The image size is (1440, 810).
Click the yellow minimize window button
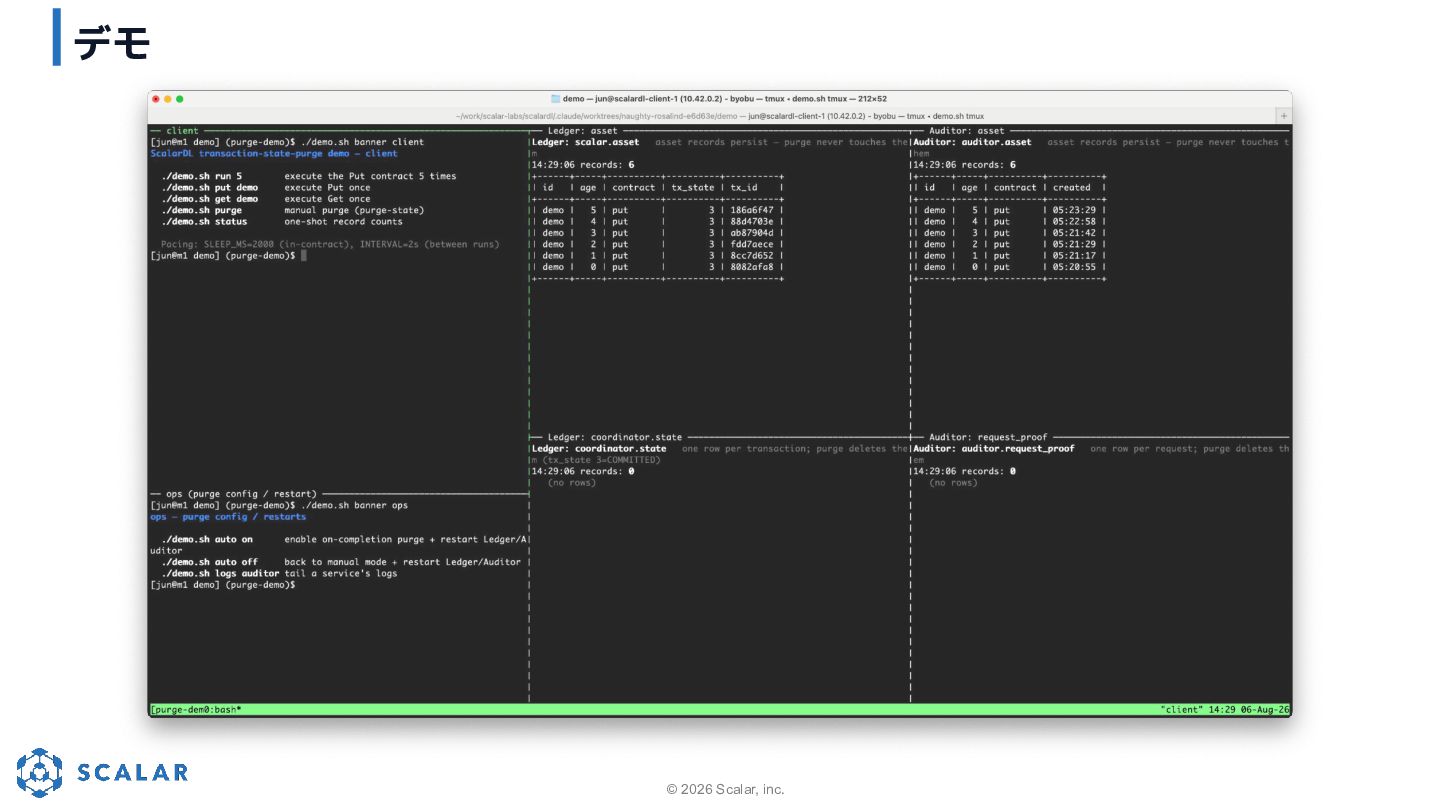coord(168,99)
